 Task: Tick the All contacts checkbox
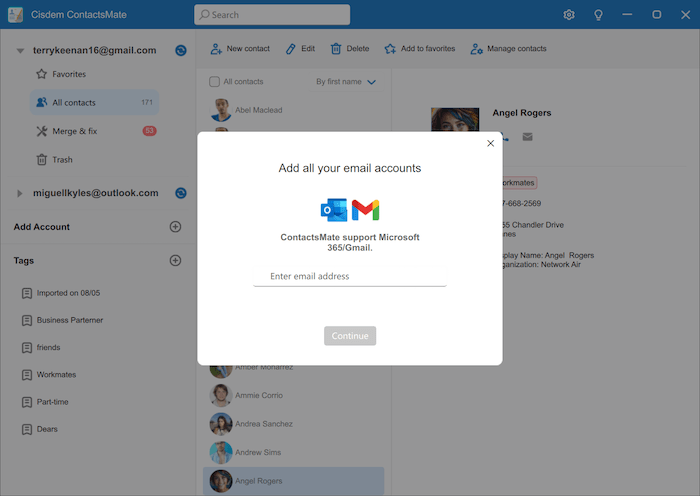point(214,82)
